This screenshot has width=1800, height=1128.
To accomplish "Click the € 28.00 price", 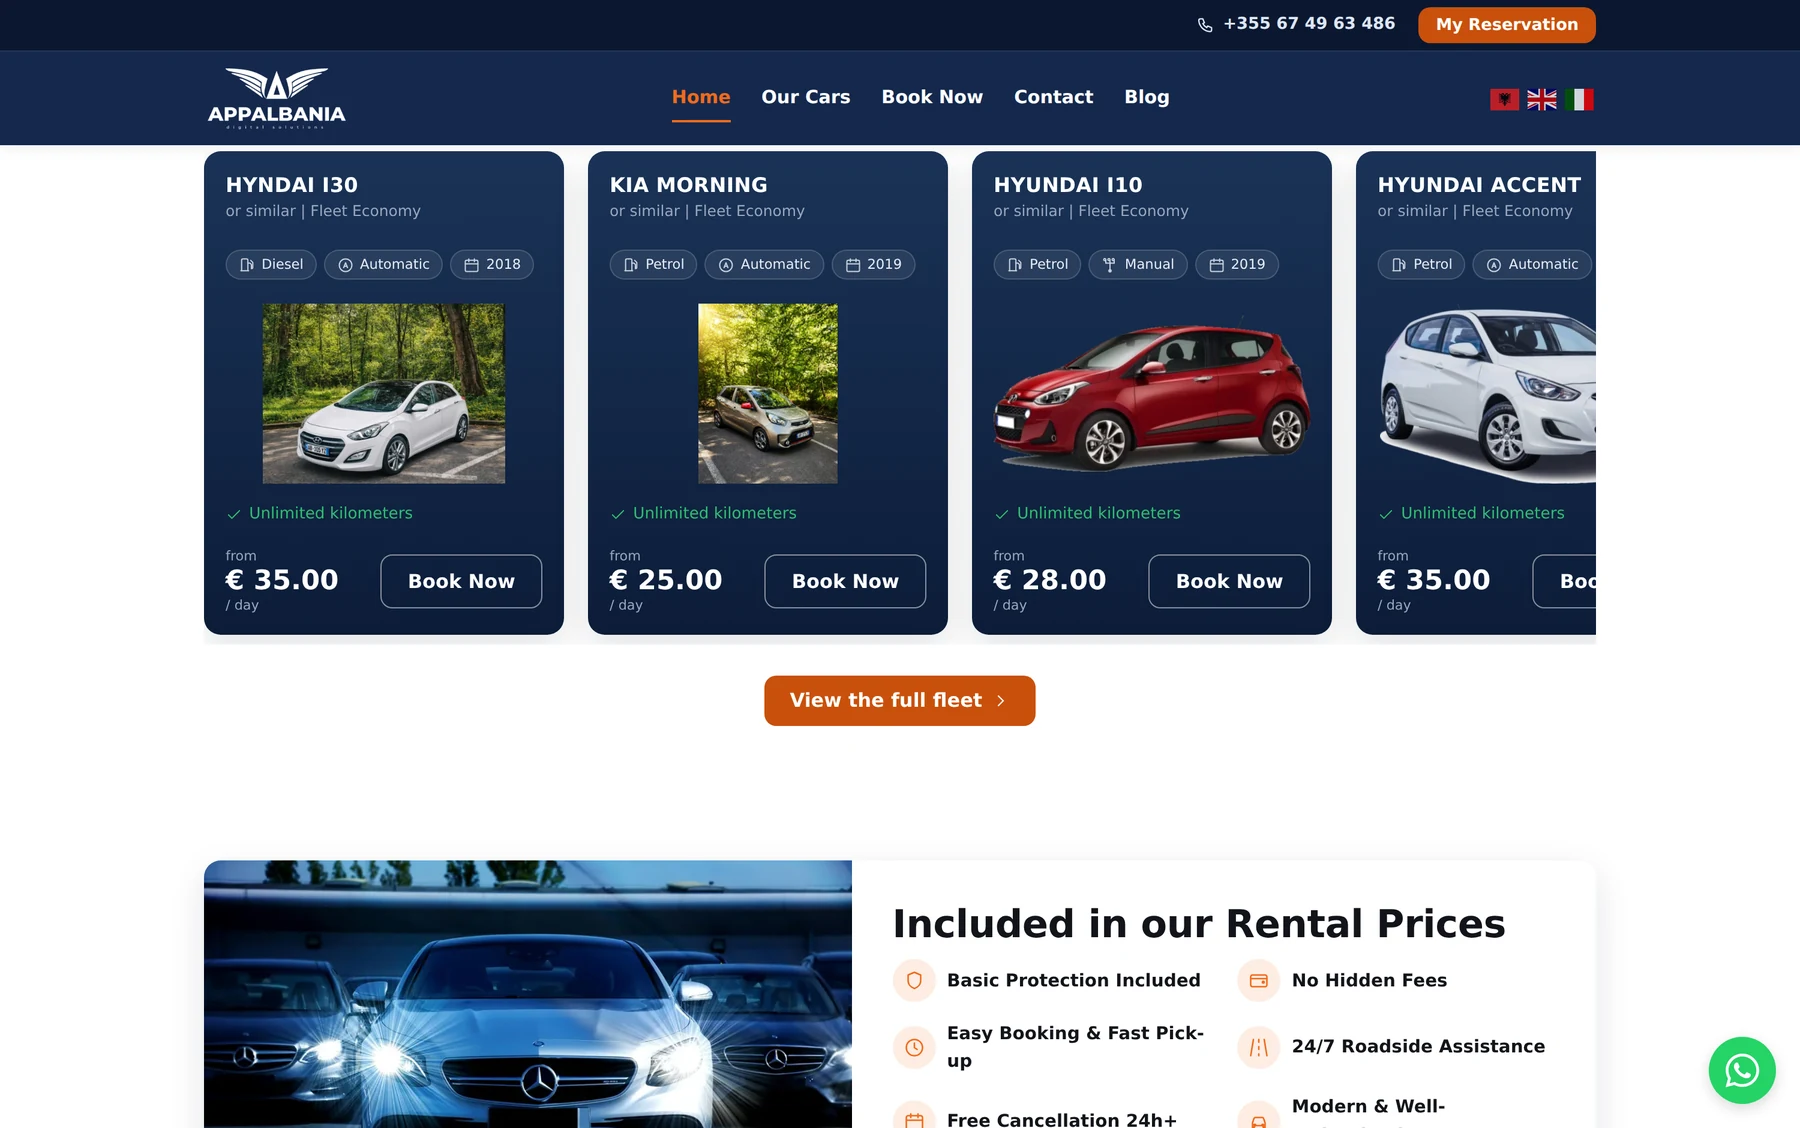I will pyautogui.click(x=1050, y=580).
